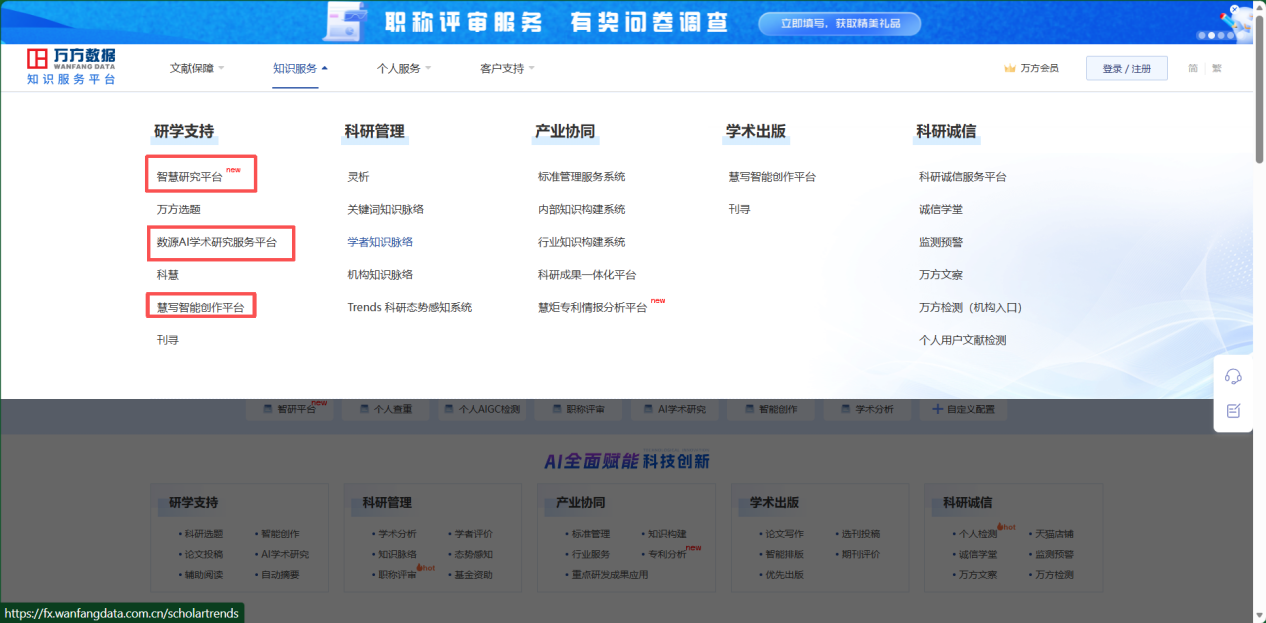Screen dimensions: 1266x623
Task: Click the 研学支持 menu column heading
Action: (184, 131)
